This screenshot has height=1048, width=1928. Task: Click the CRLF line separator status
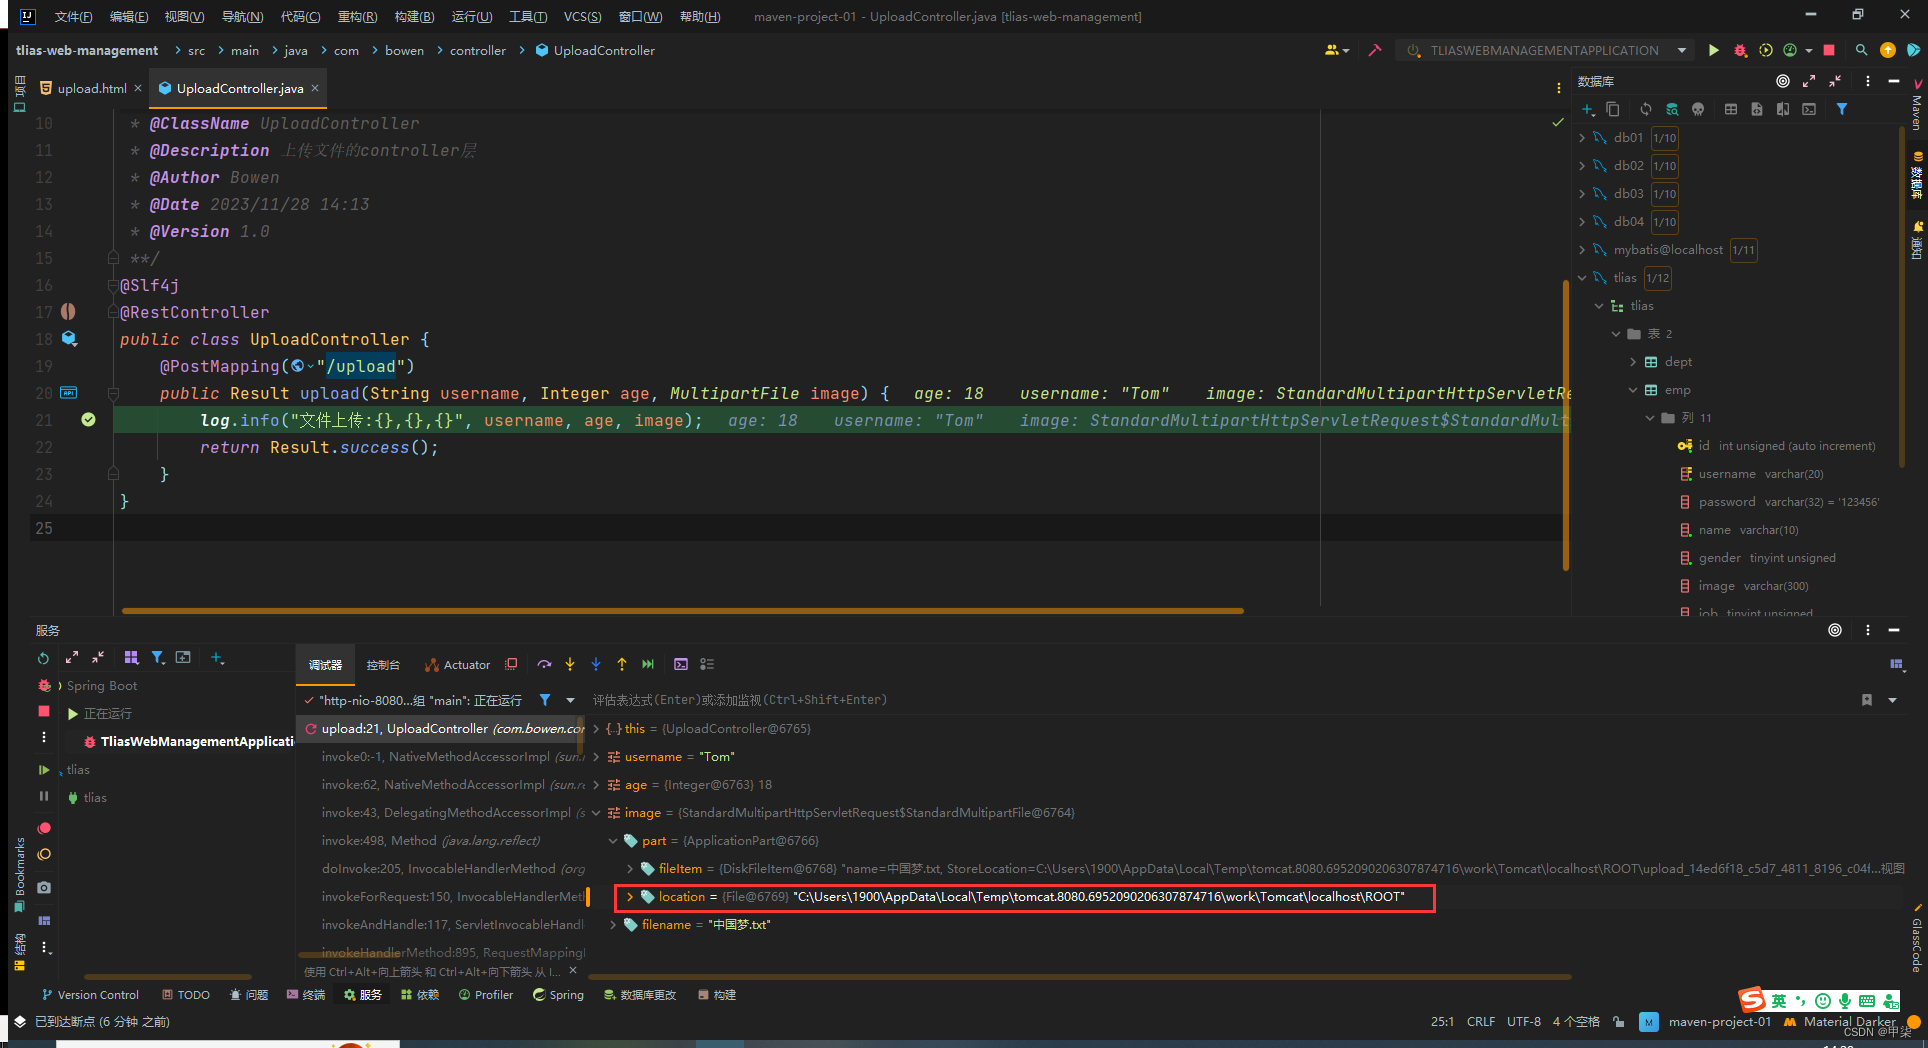[1480, 1021]
